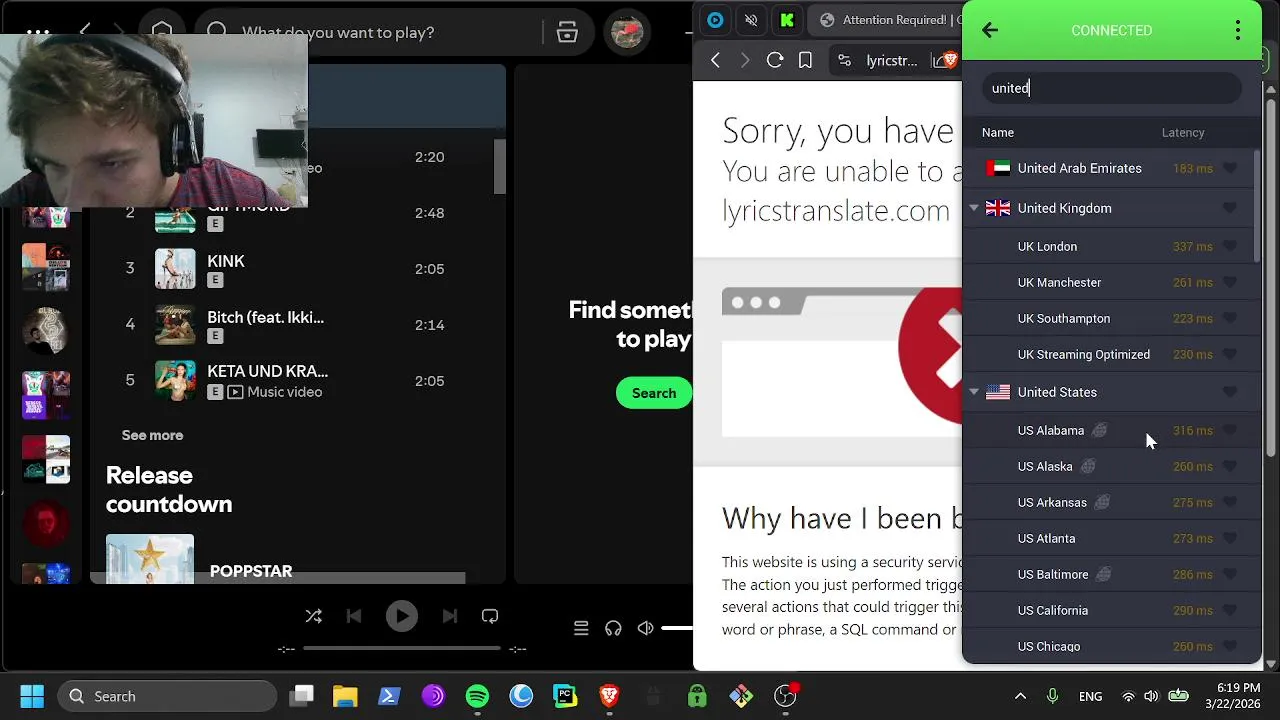The height and width of the screenshot is (720, 1280).
Task: Click the Brave browser back arrow
Action: tap(715, 60)
